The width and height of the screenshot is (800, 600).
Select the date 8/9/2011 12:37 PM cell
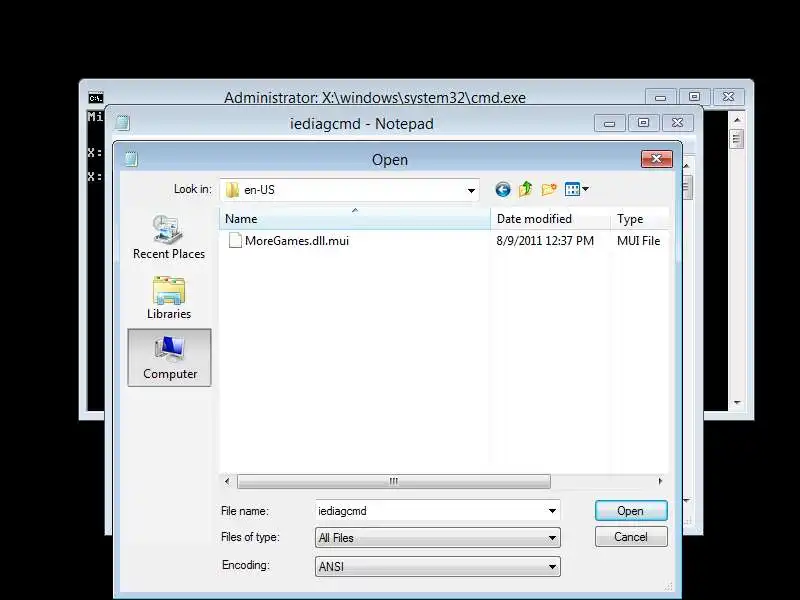point(545,241)
